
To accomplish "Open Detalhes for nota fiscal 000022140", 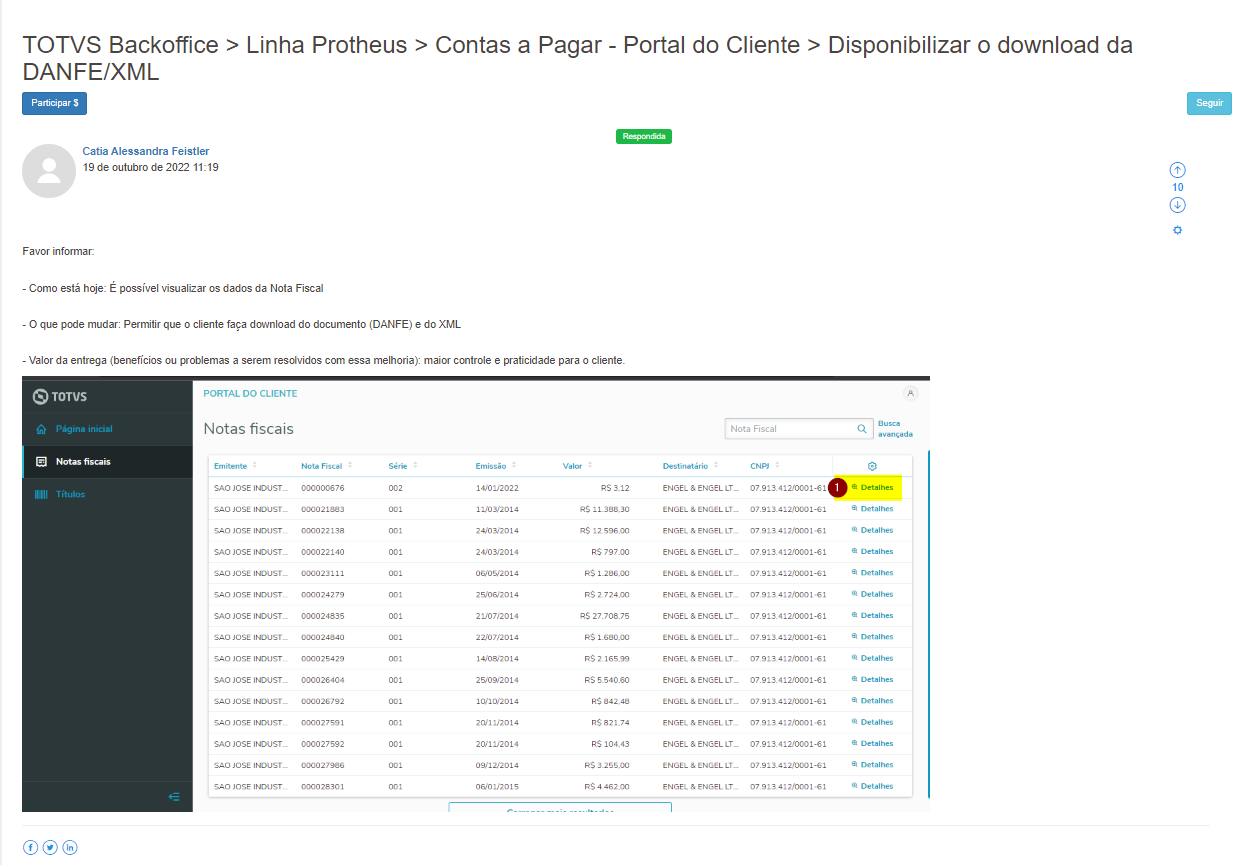I will point(872,552).
